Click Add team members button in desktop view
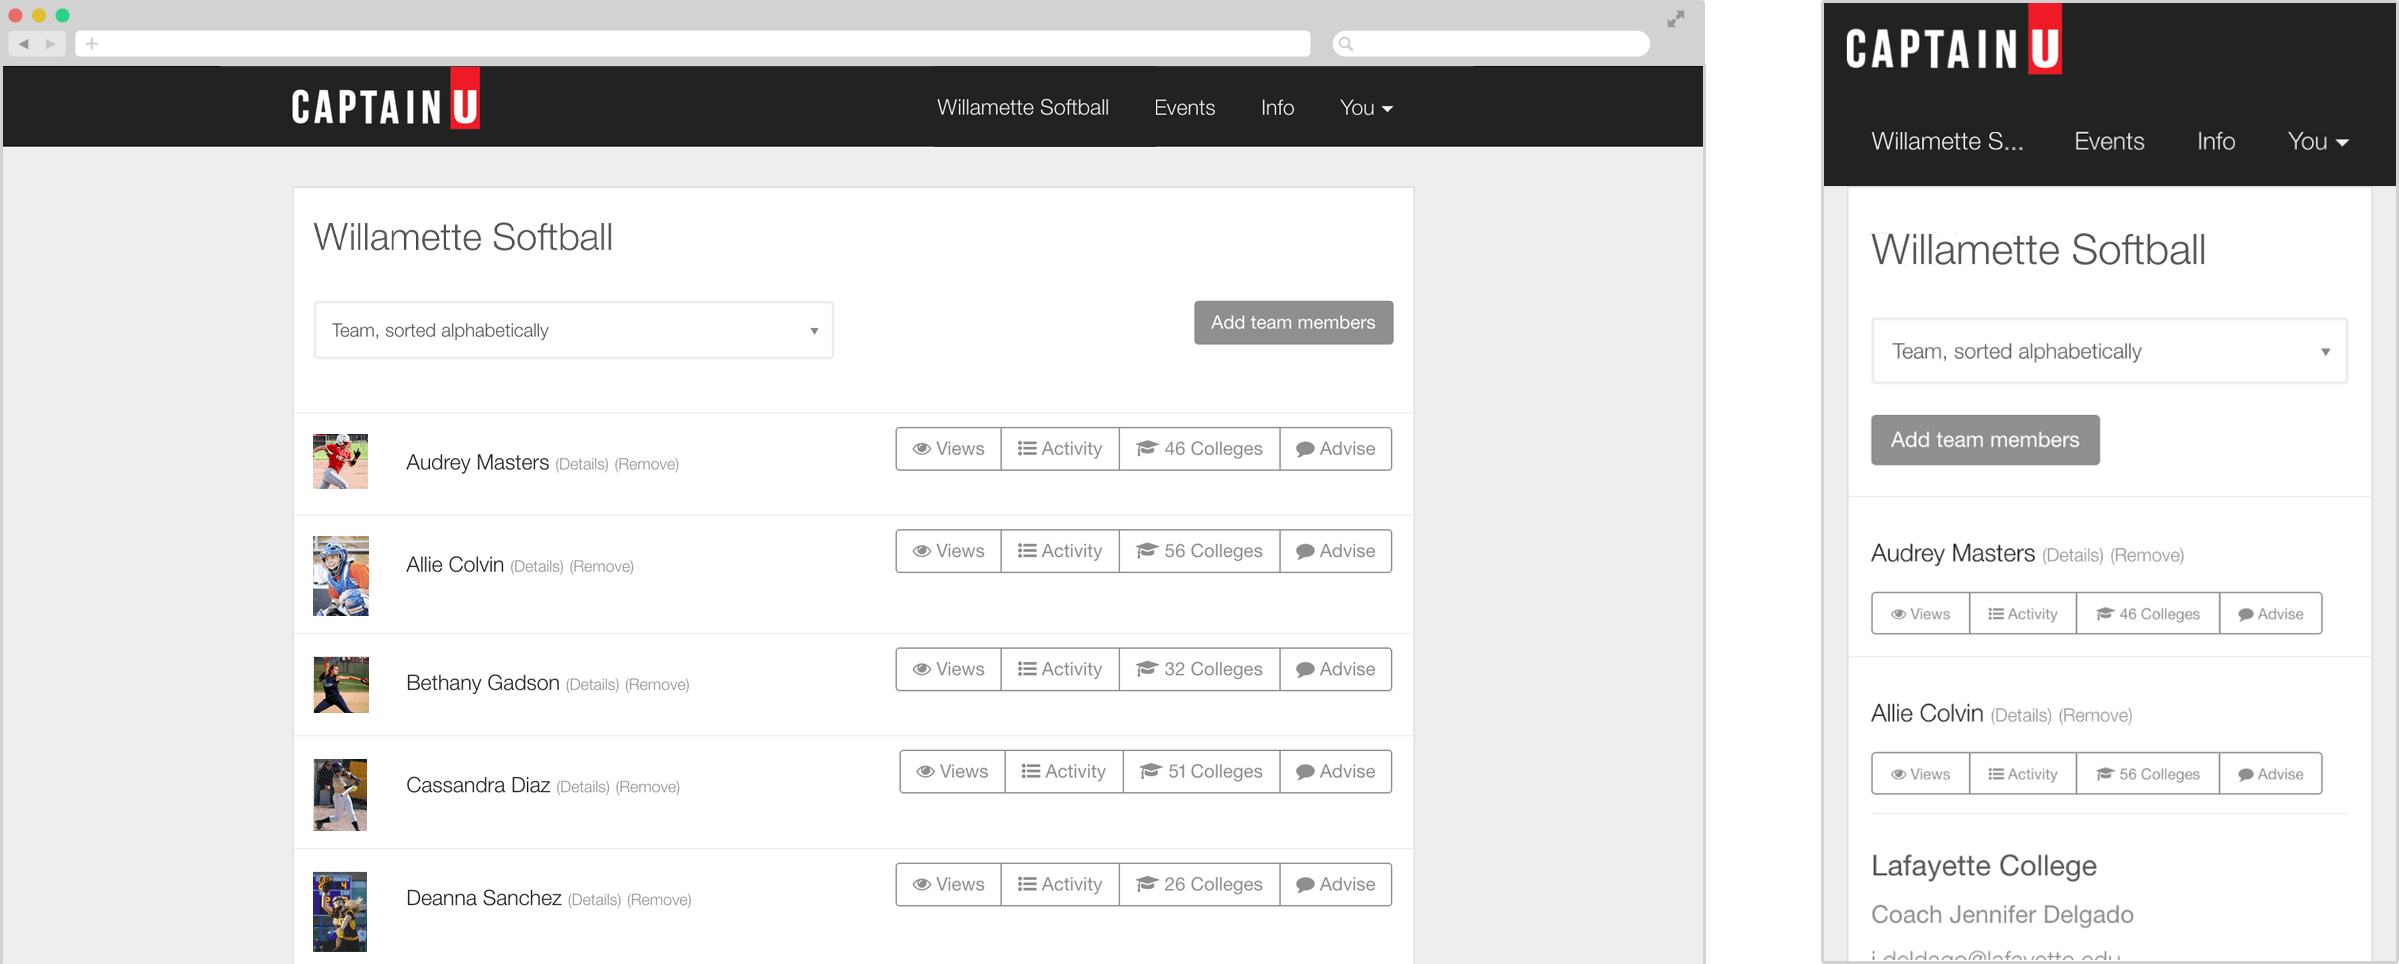 [x=1292, y=323]
